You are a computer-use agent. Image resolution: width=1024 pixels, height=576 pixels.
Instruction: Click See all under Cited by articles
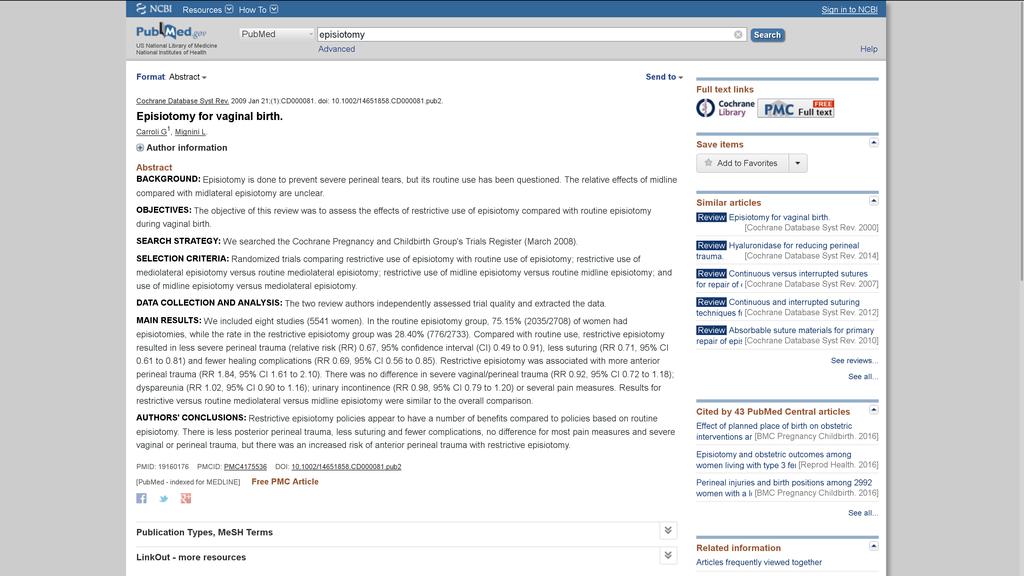coord(863,513)
